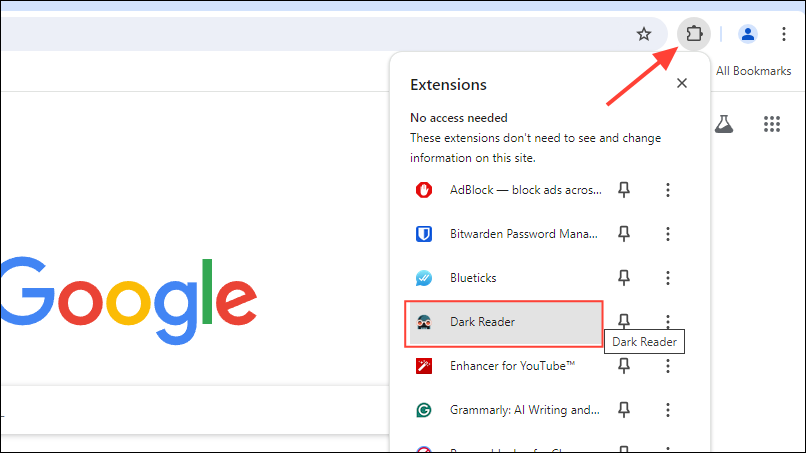Open Chrome's three-dot main menu
This screenshot has height=453, width=806.
[x=783, y=34]
